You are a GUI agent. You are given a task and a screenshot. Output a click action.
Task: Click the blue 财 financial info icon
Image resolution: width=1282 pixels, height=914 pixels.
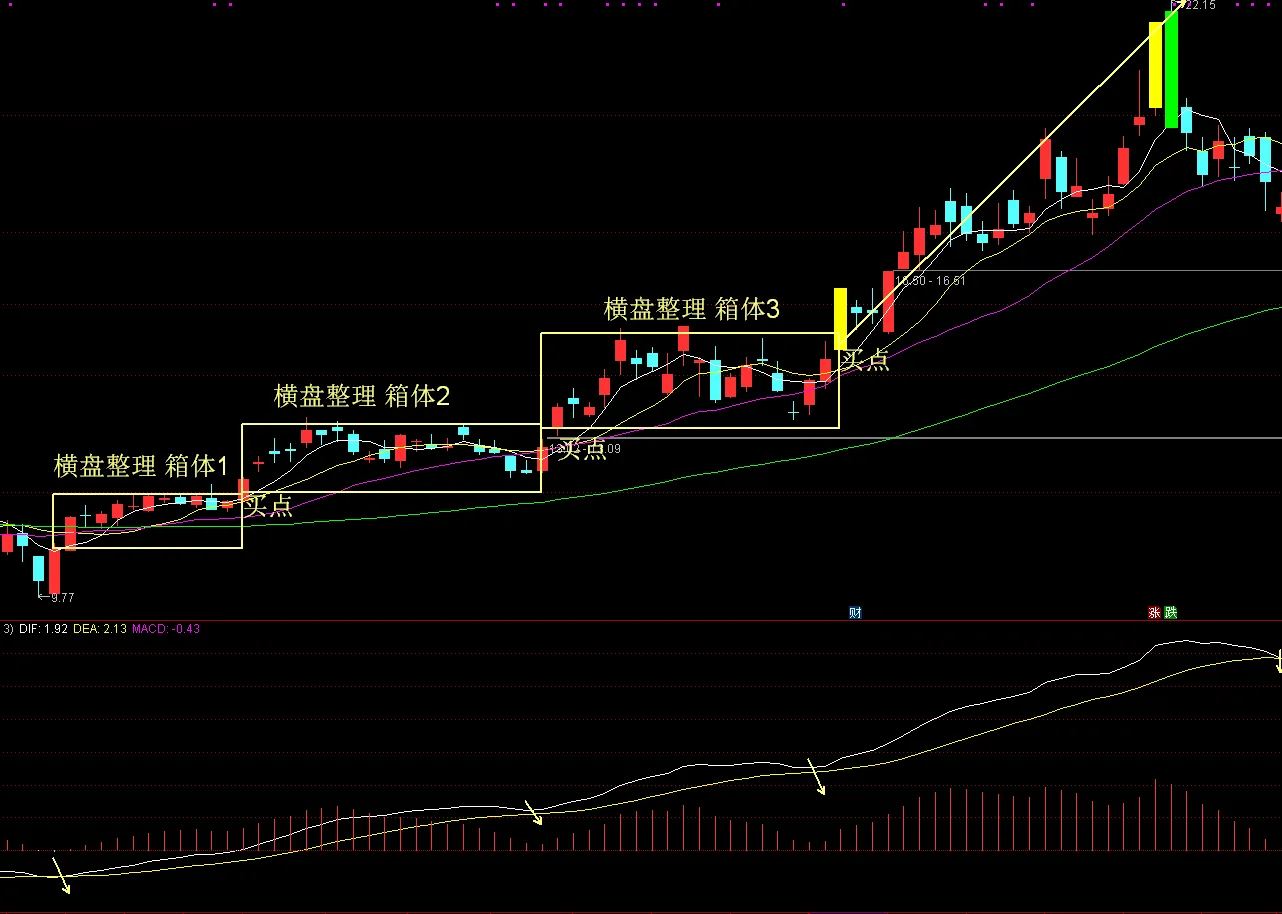point(855,612)
